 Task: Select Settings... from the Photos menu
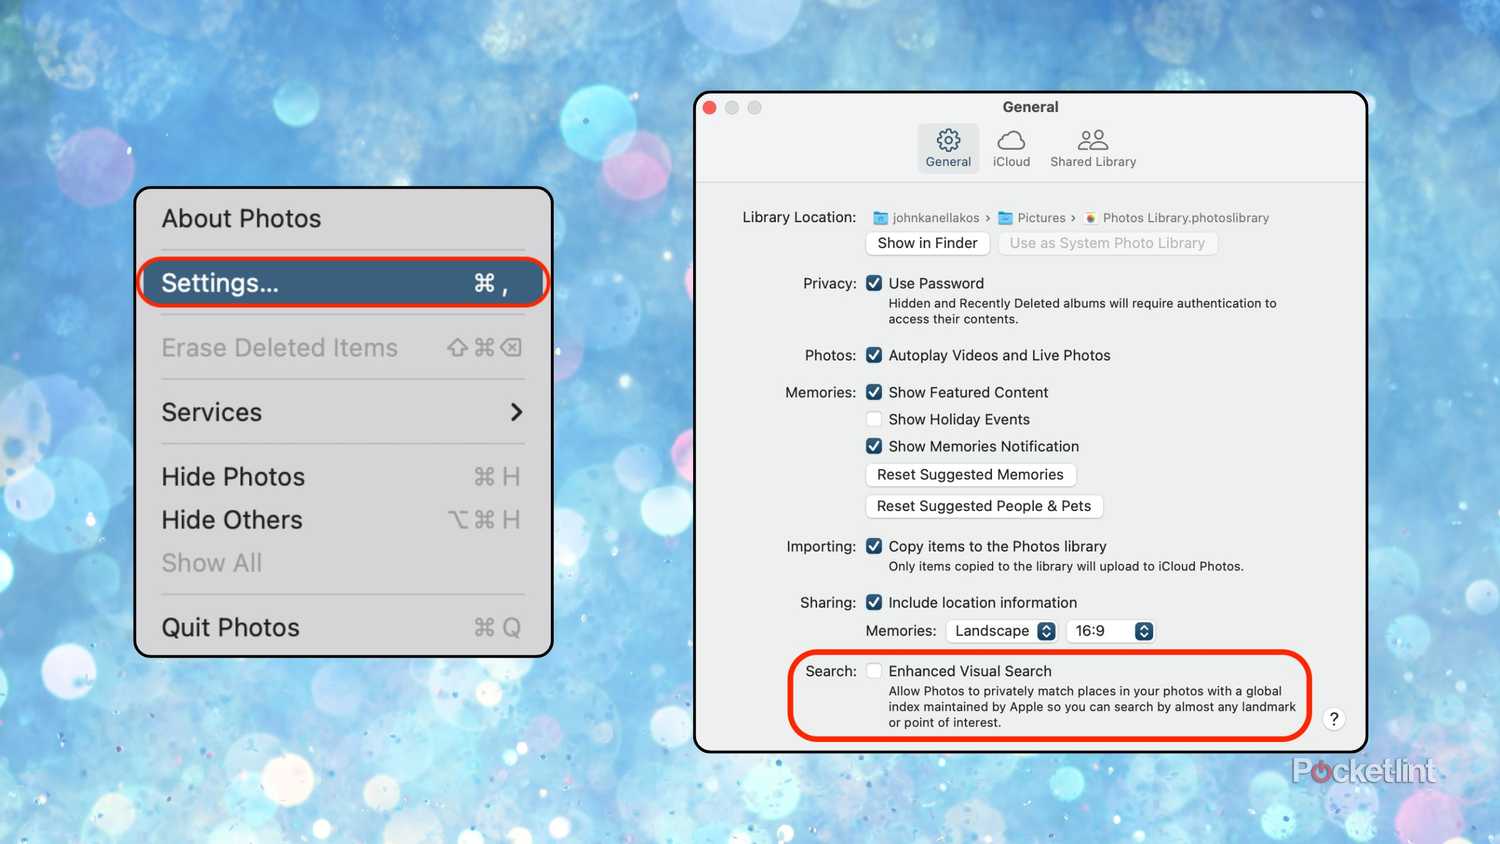342,283
